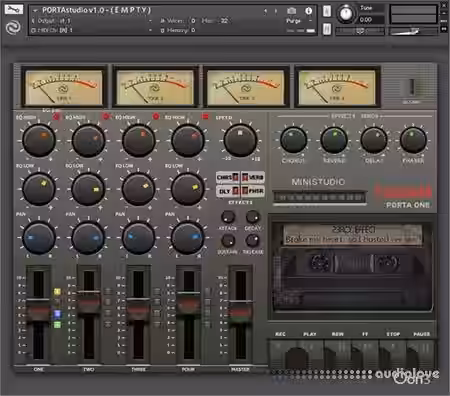Image resolution: width=450 pixels, height=396 pixels.
Task: Adjust the Delay effect send knob
Action: coord(374,140)
